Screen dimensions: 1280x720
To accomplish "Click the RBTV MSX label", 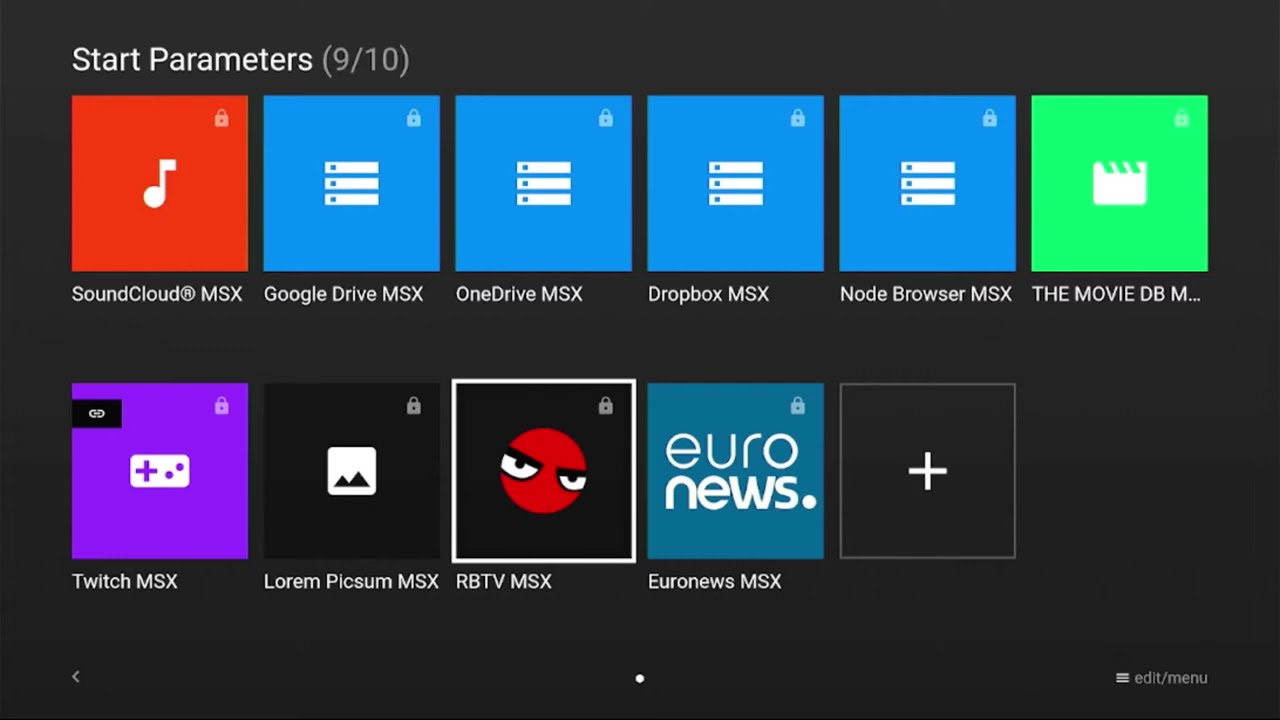I will tap(504, 581).
